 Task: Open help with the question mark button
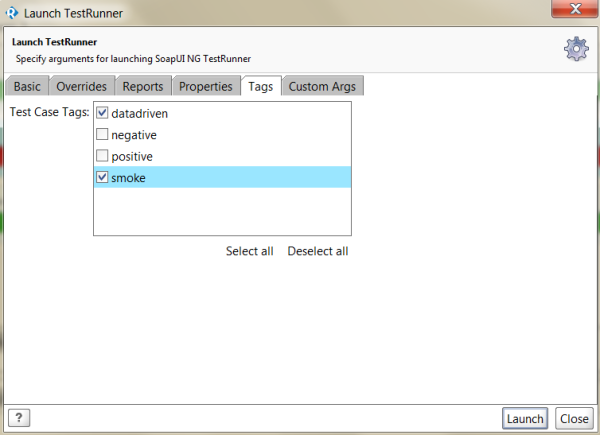click(19, 418)
